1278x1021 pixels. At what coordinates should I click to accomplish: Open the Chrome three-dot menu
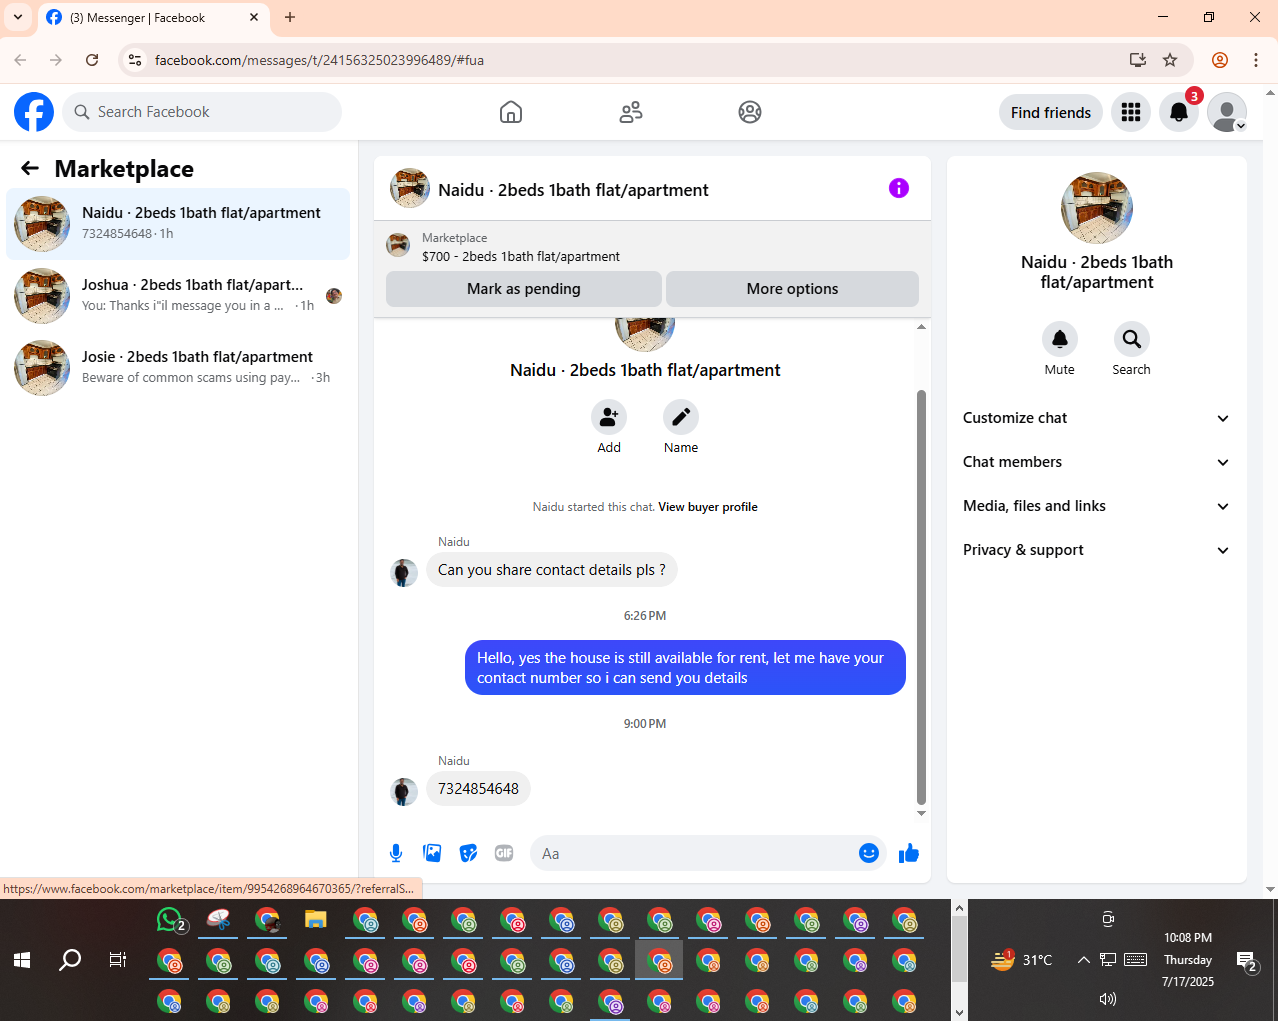click(x=1256, y=60)
